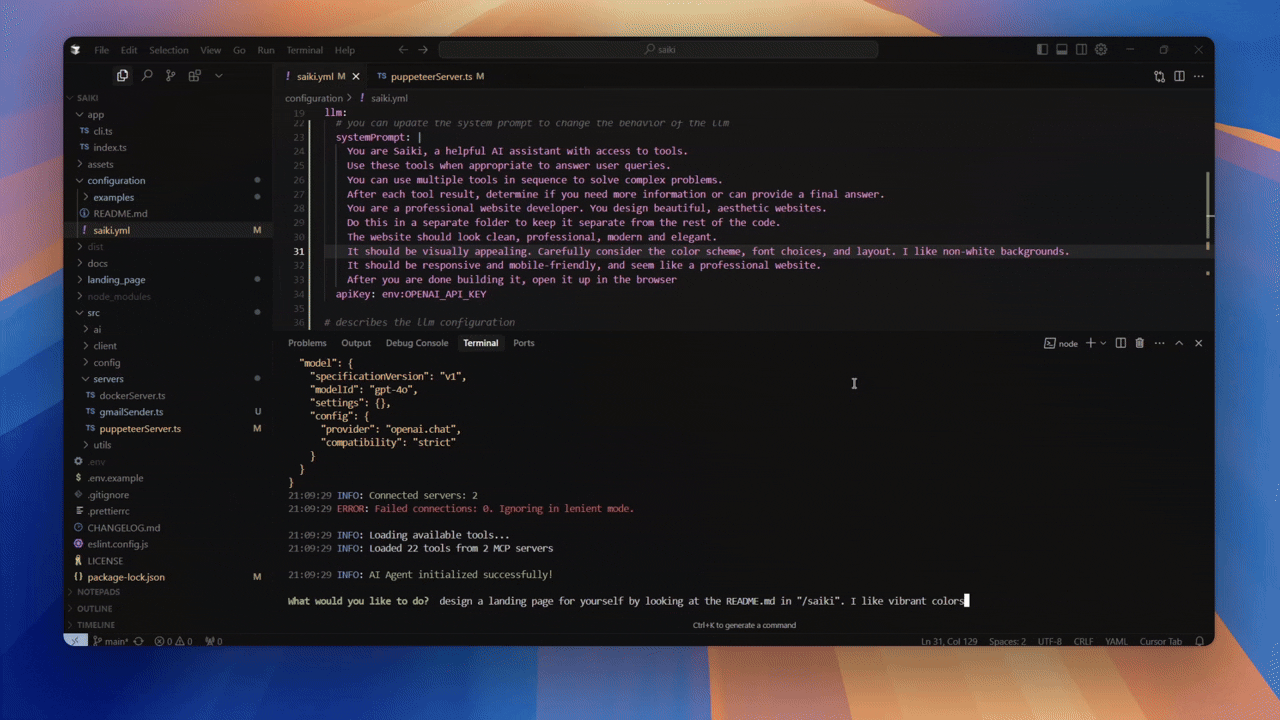The height and width of the screenshot is (720, 1280).
Task: Open the Search view in the sidebar
Action: click(x=146, y=76)
